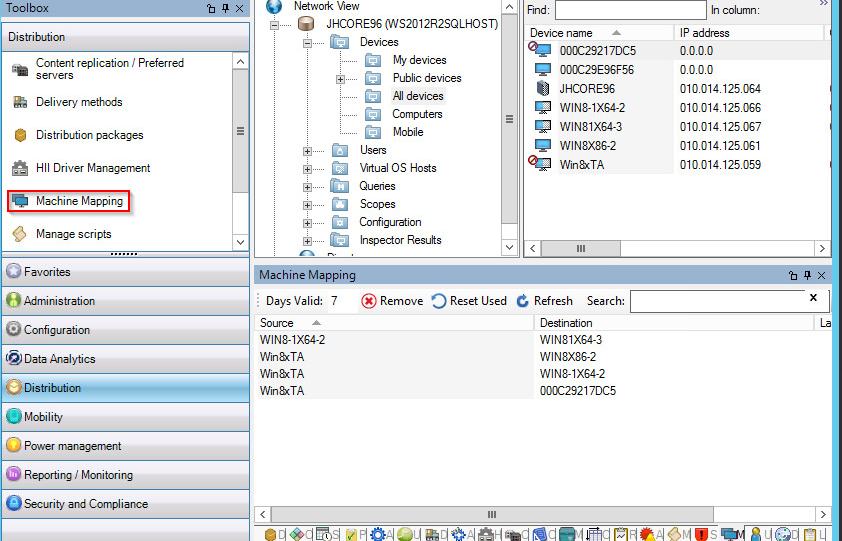Open Machine Mapping tool in Toolbox
Image resolution: width=842 pixels, height=541 pixels.
78,201
